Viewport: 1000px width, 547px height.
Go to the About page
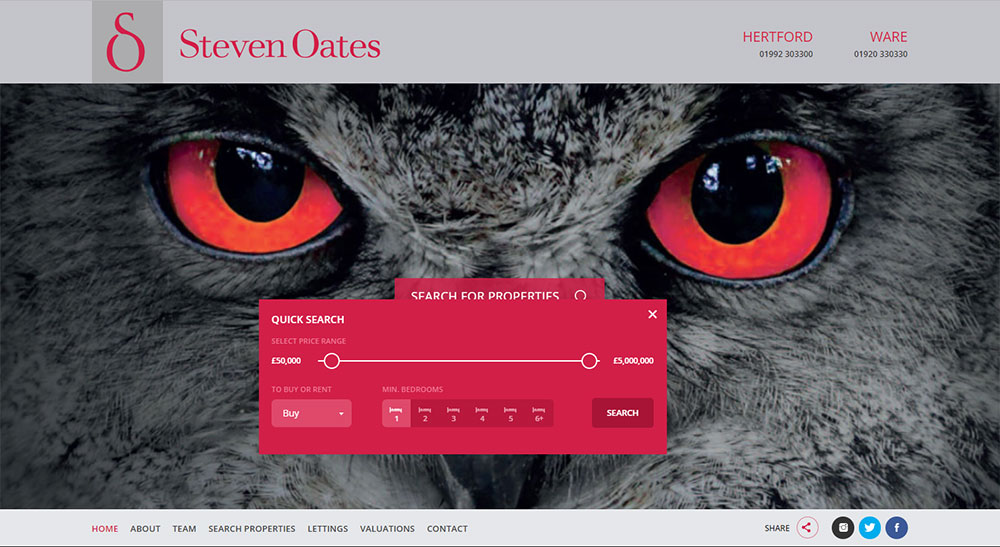point(145,529)
